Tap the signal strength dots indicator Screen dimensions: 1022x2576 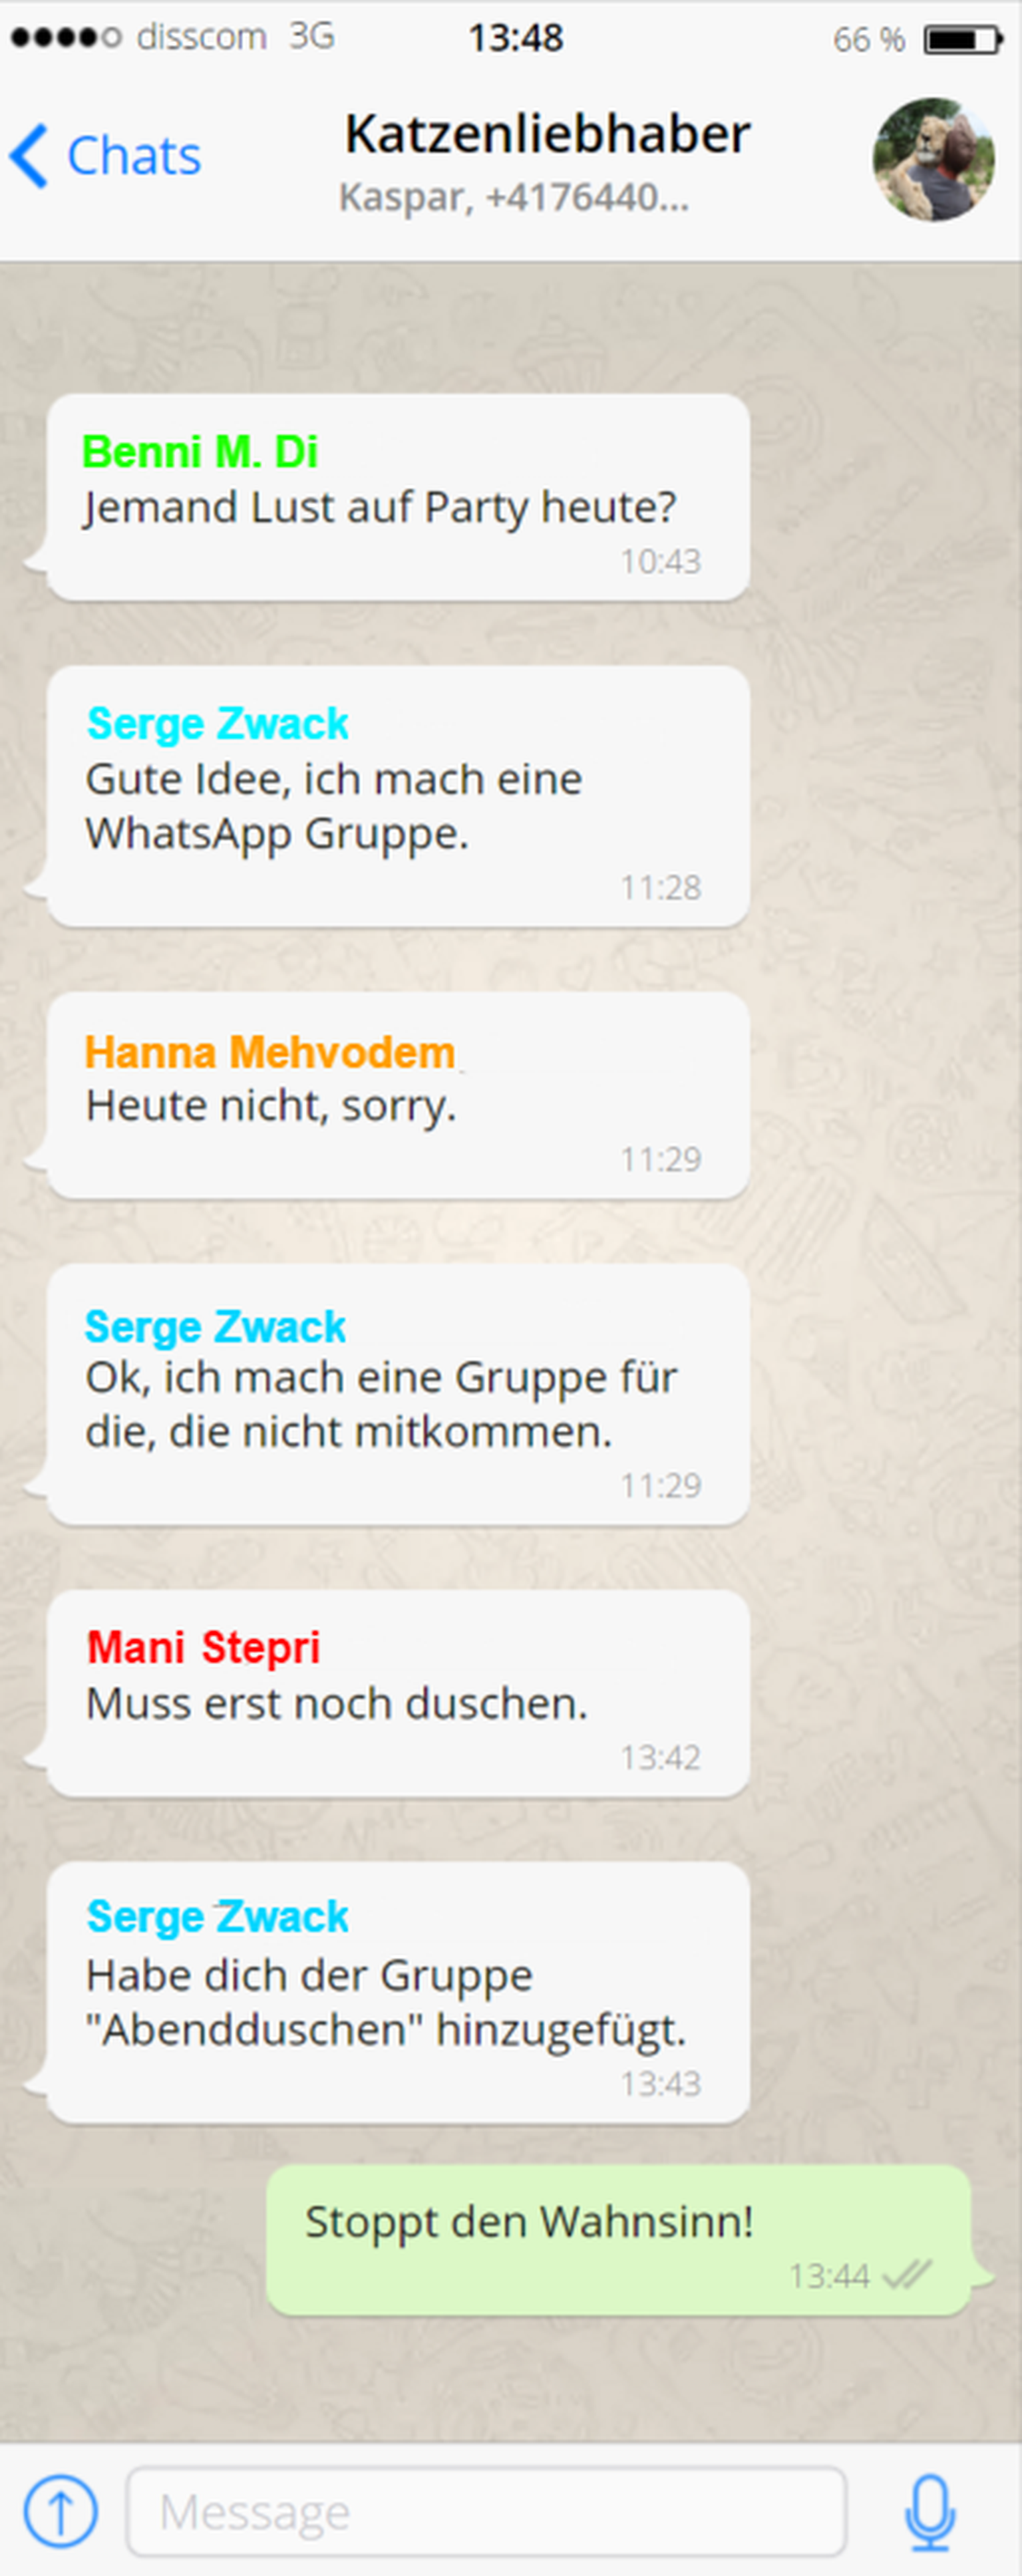click(x=66, y=37)
